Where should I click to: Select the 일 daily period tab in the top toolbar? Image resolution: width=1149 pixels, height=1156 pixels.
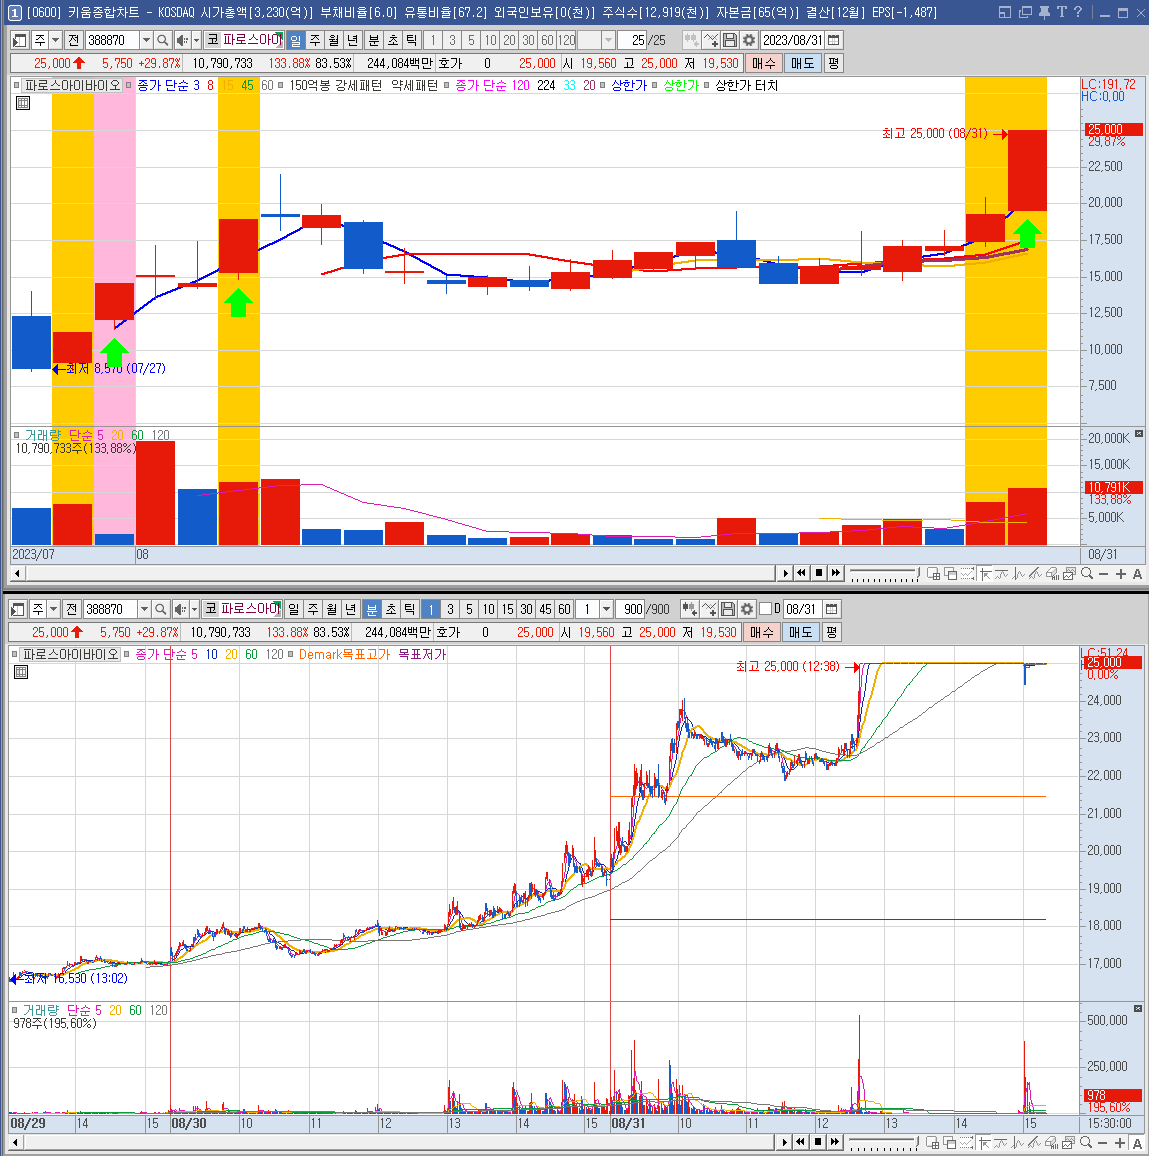pos(296,41)
